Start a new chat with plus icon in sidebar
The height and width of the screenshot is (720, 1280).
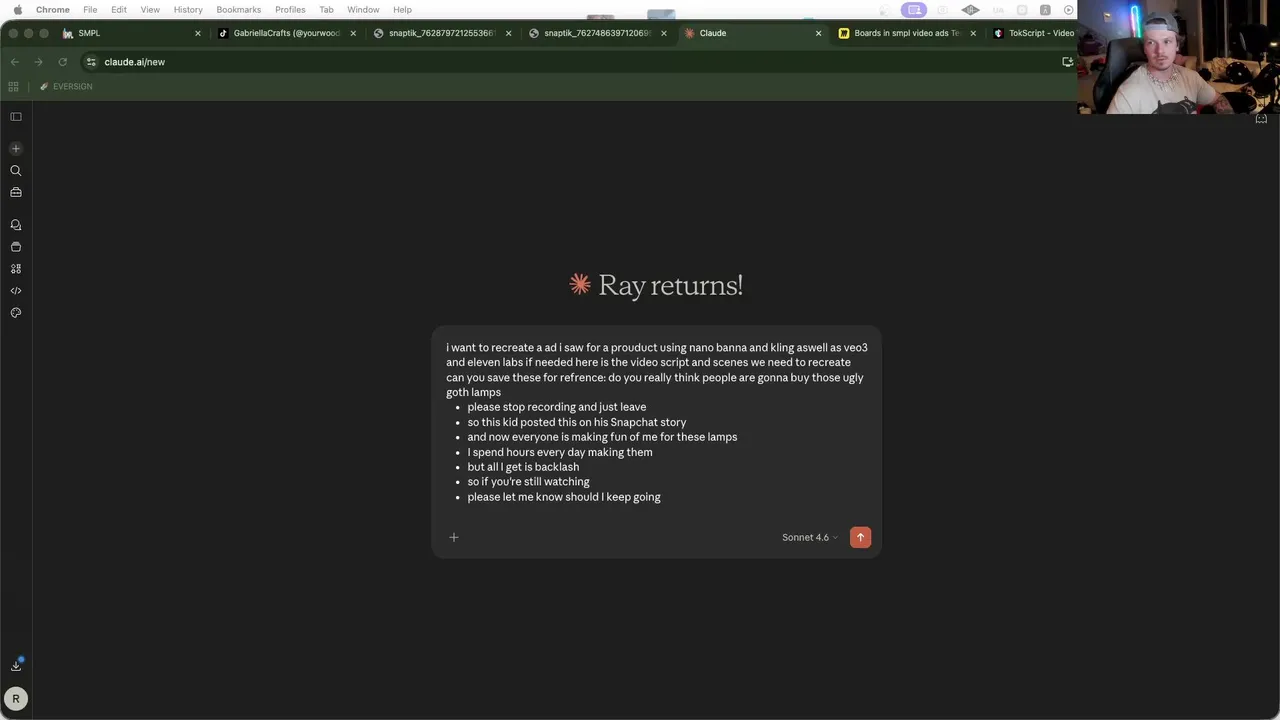(16, 149)
